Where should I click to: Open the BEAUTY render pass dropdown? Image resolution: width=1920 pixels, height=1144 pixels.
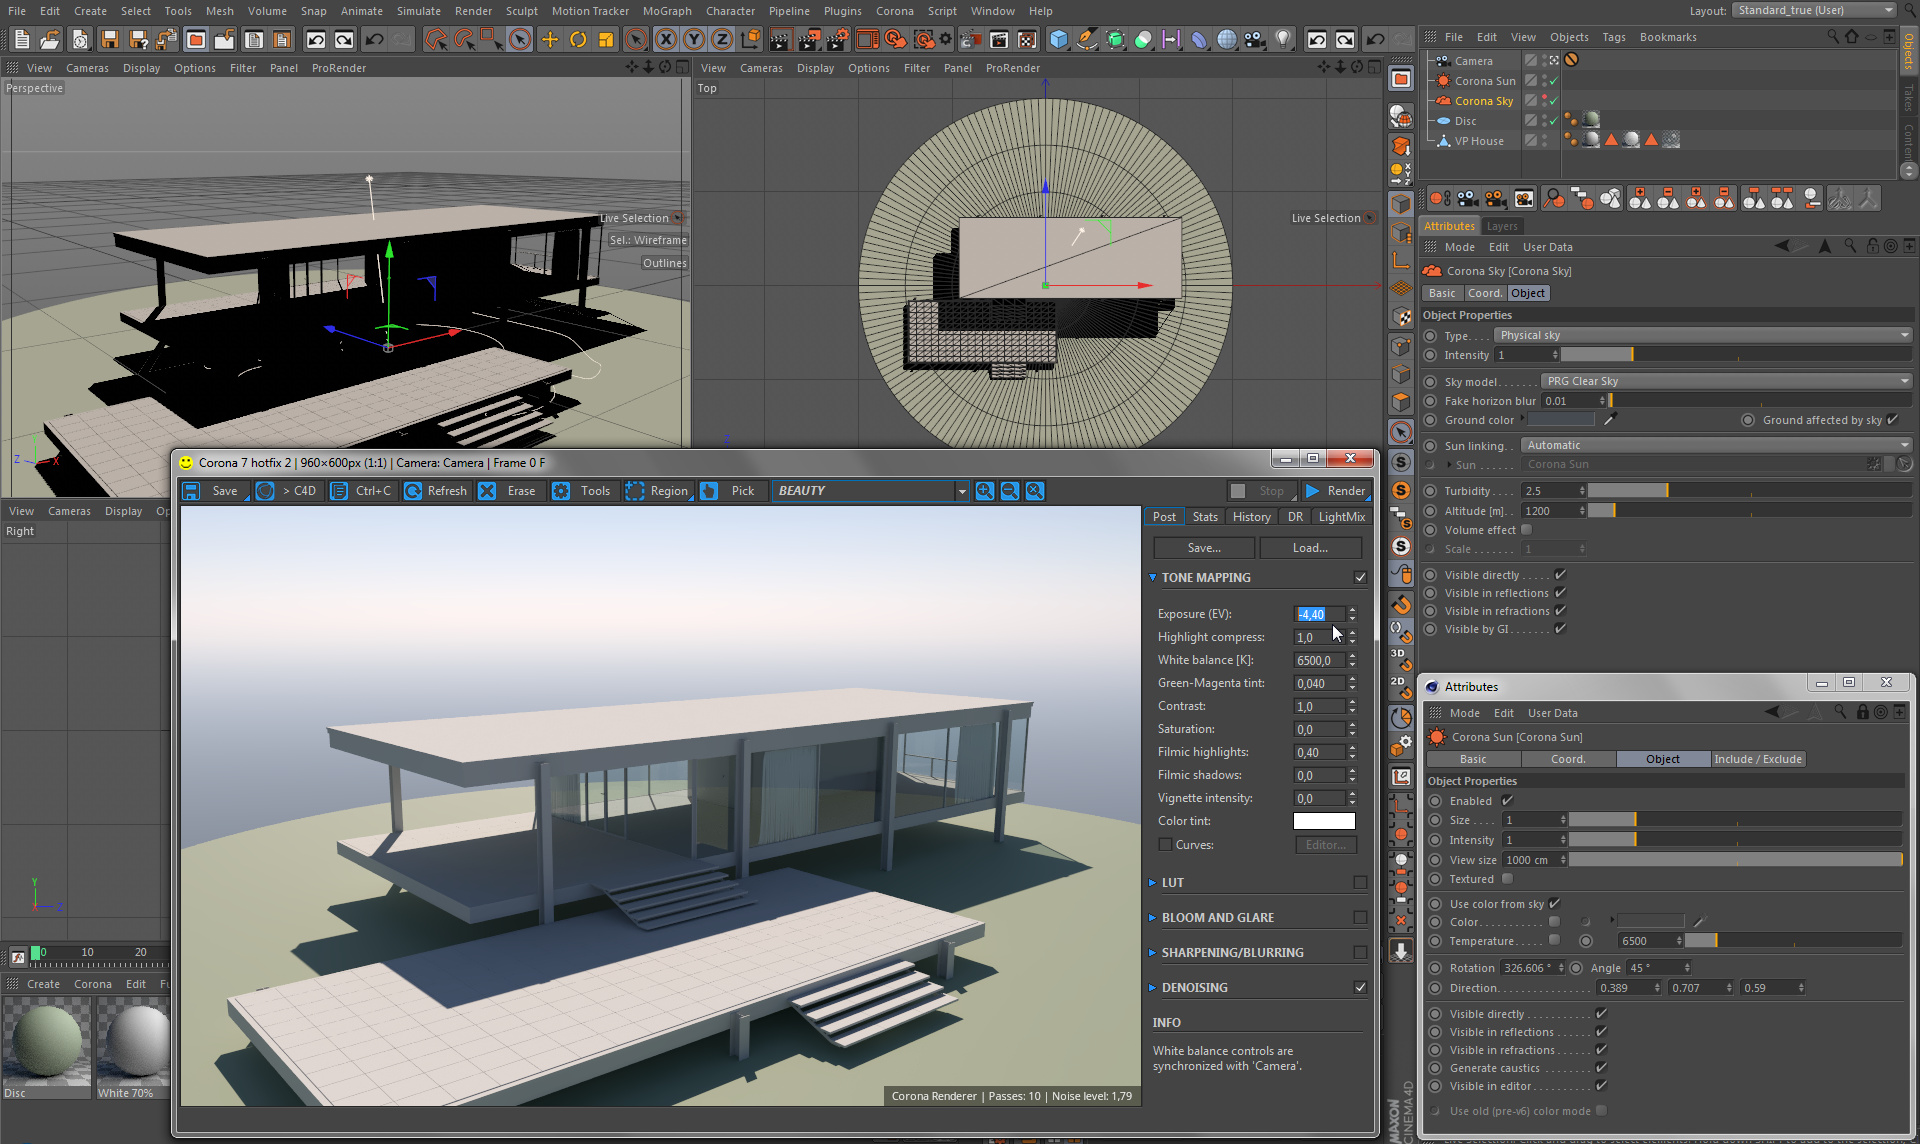point(961,491)
